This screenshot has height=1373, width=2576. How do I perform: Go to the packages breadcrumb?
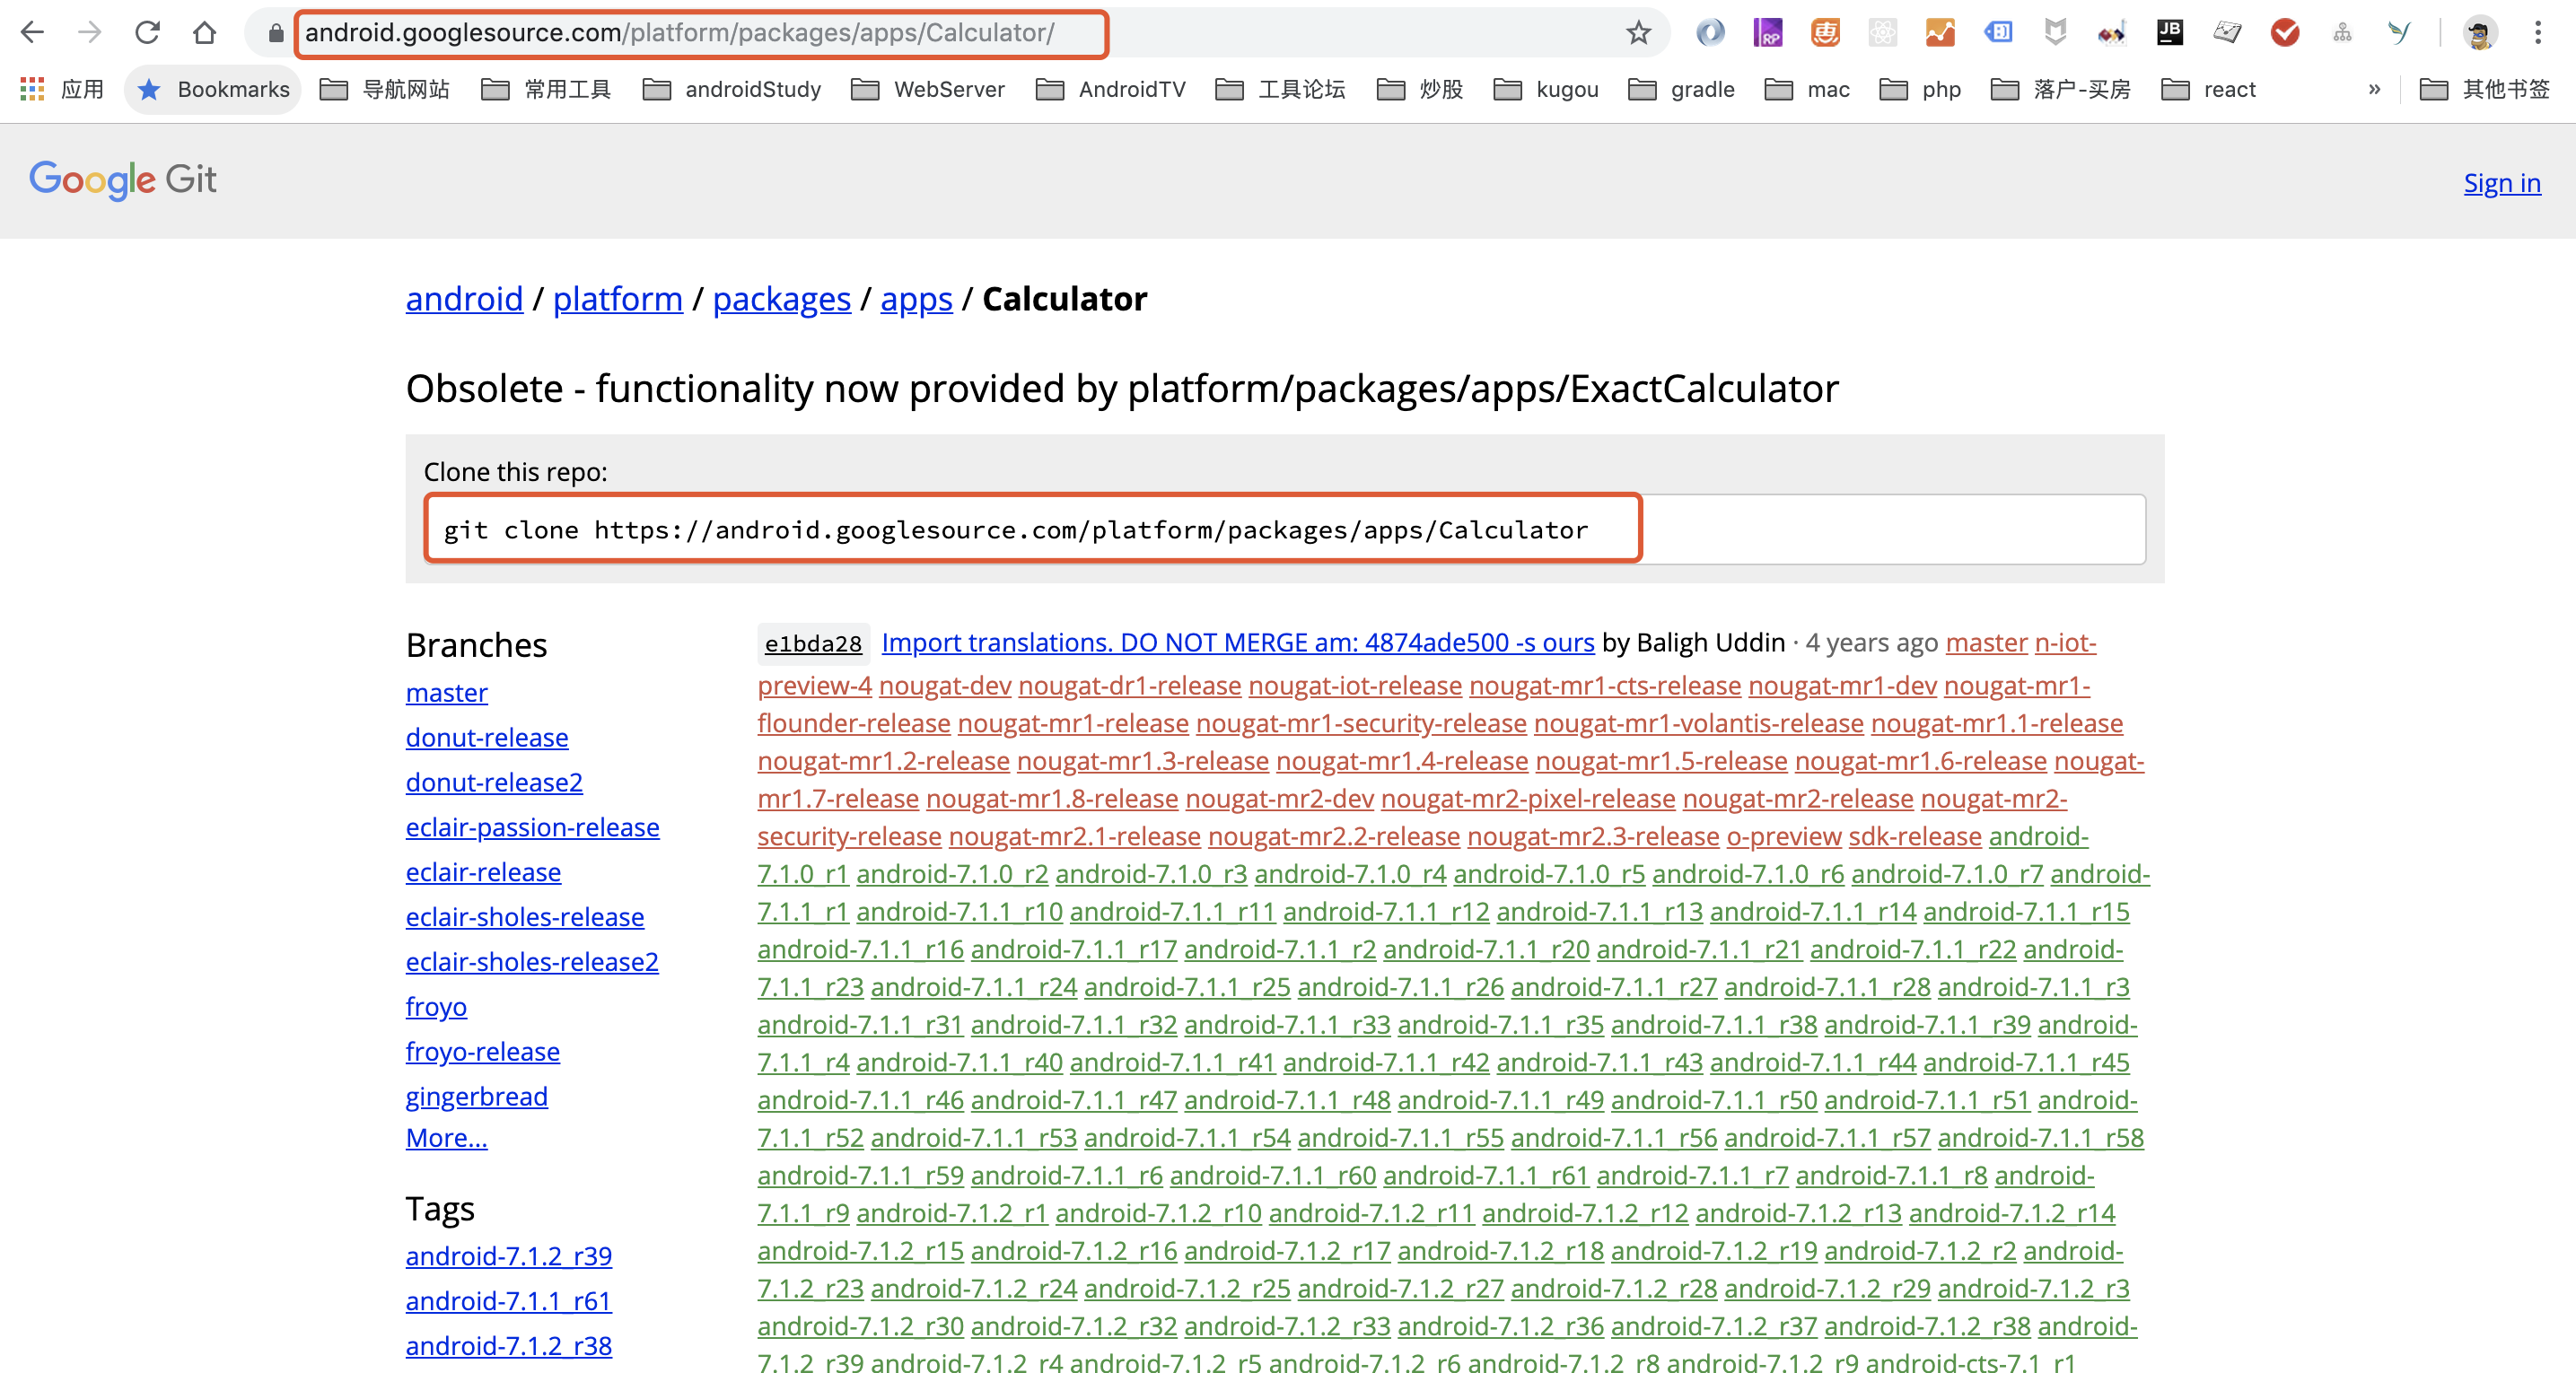[782, 299]
